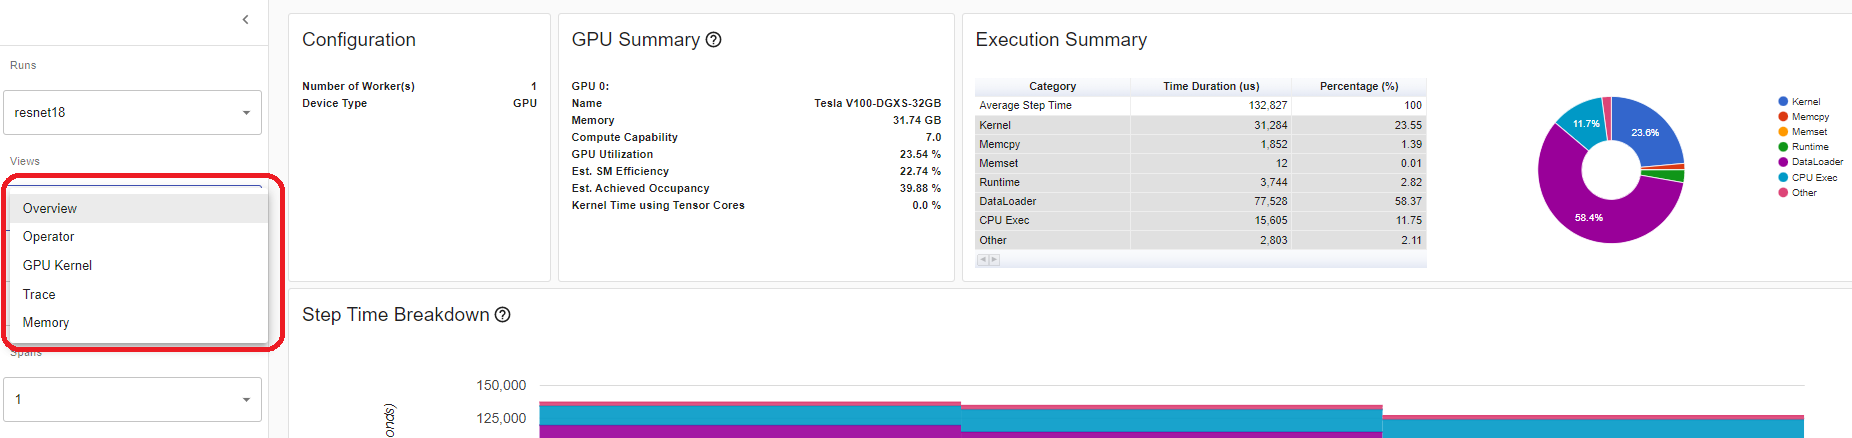Screen dimensions: 1852x438
Task: Pick the Memory view option
Action: (x=46, y=323)
